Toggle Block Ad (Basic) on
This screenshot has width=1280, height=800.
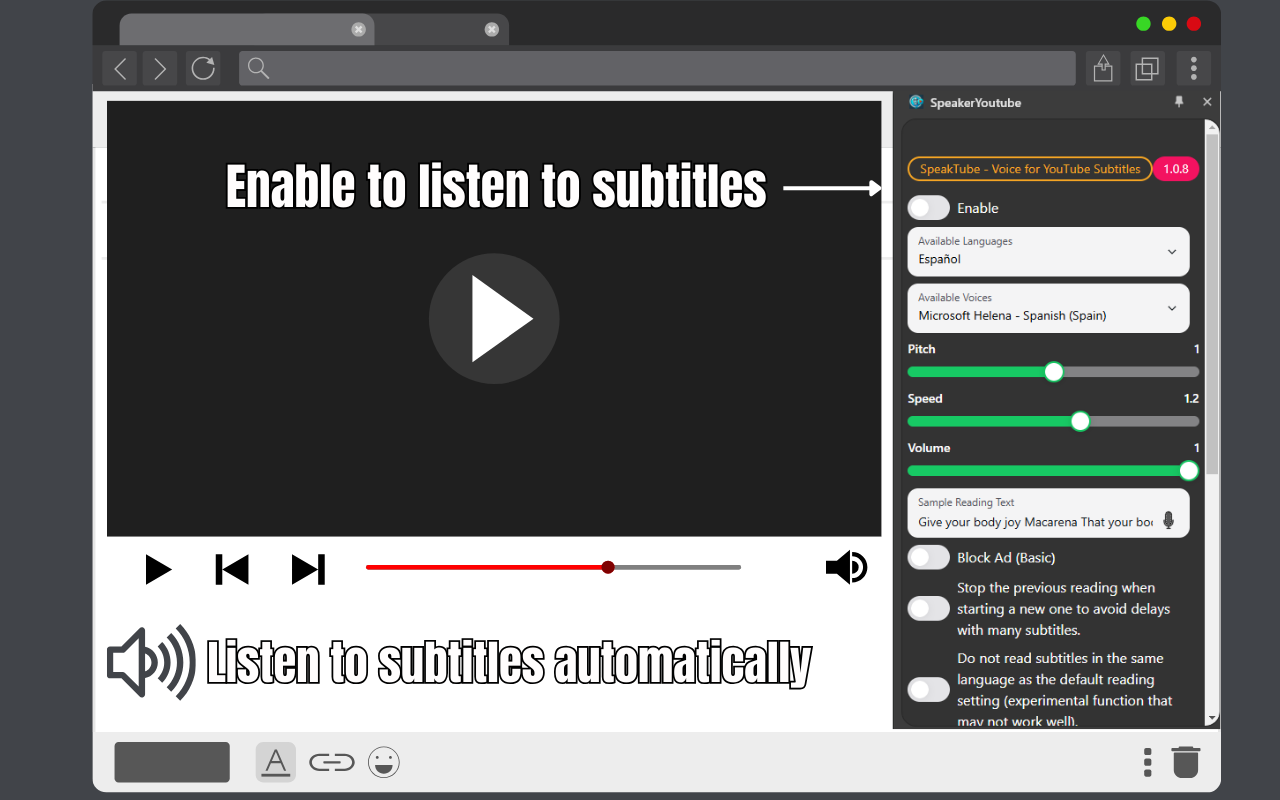point(928,557)
